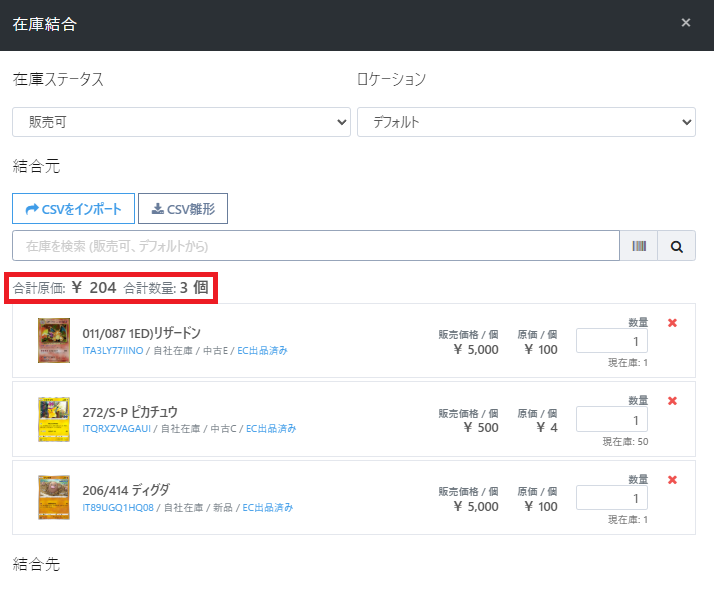Open item code link IT89UGQ1HQ08
Viewport: 714px width, 589px height.
[117, 507]
